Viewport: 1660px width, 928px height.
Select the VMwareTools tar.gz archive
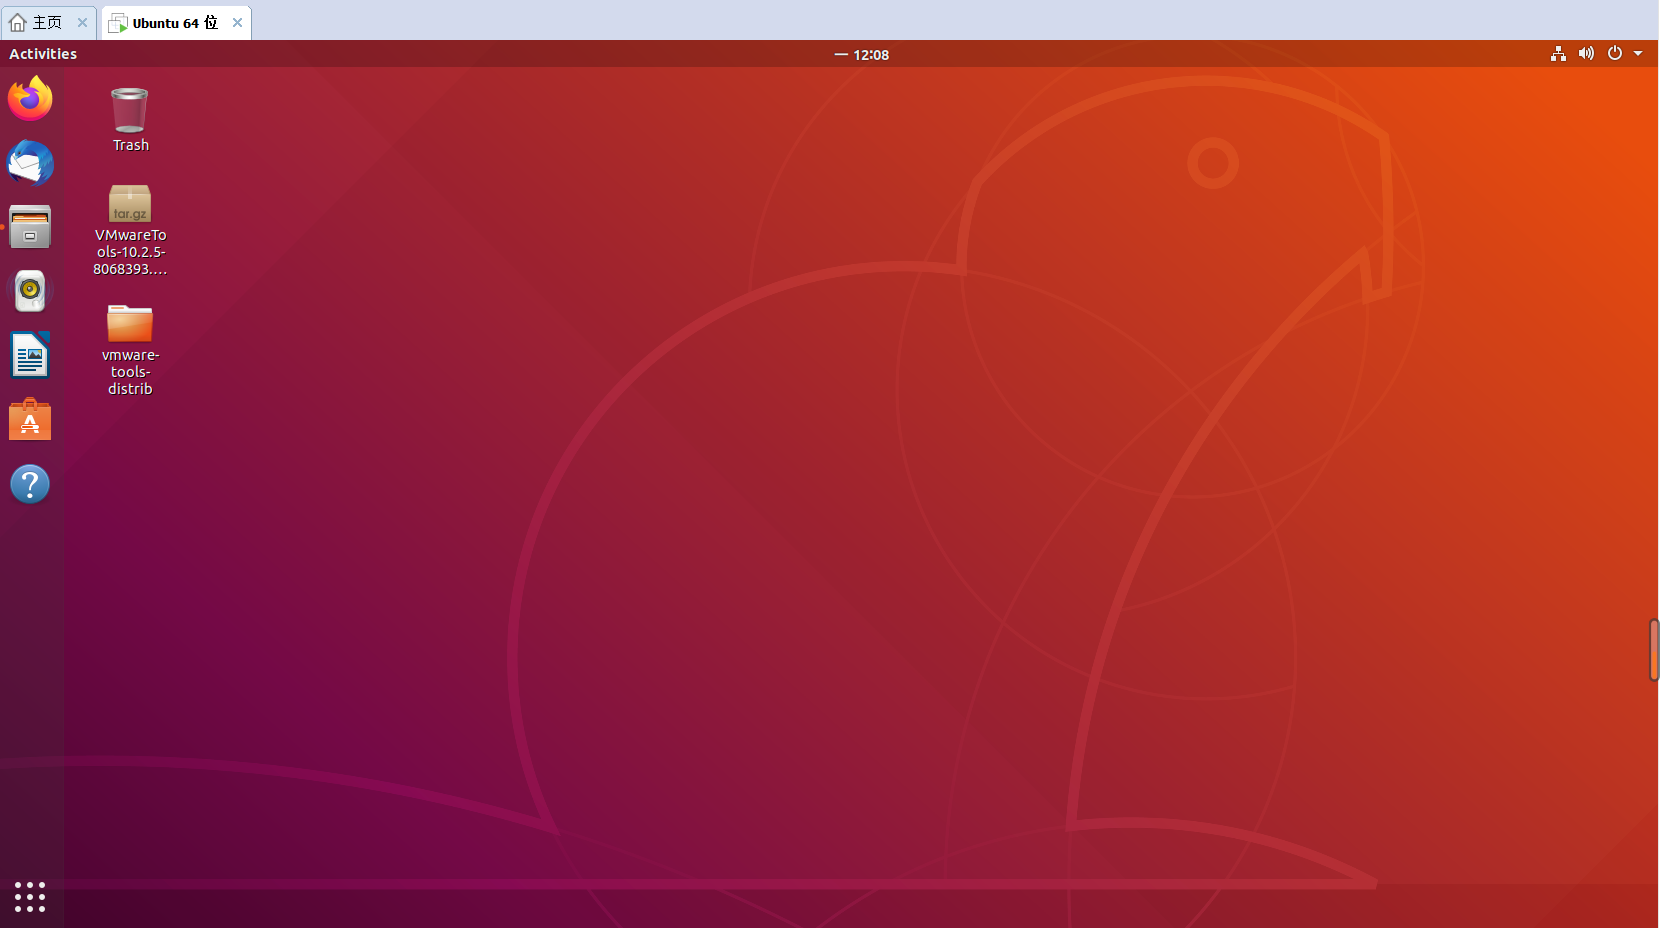click(130, 230)
